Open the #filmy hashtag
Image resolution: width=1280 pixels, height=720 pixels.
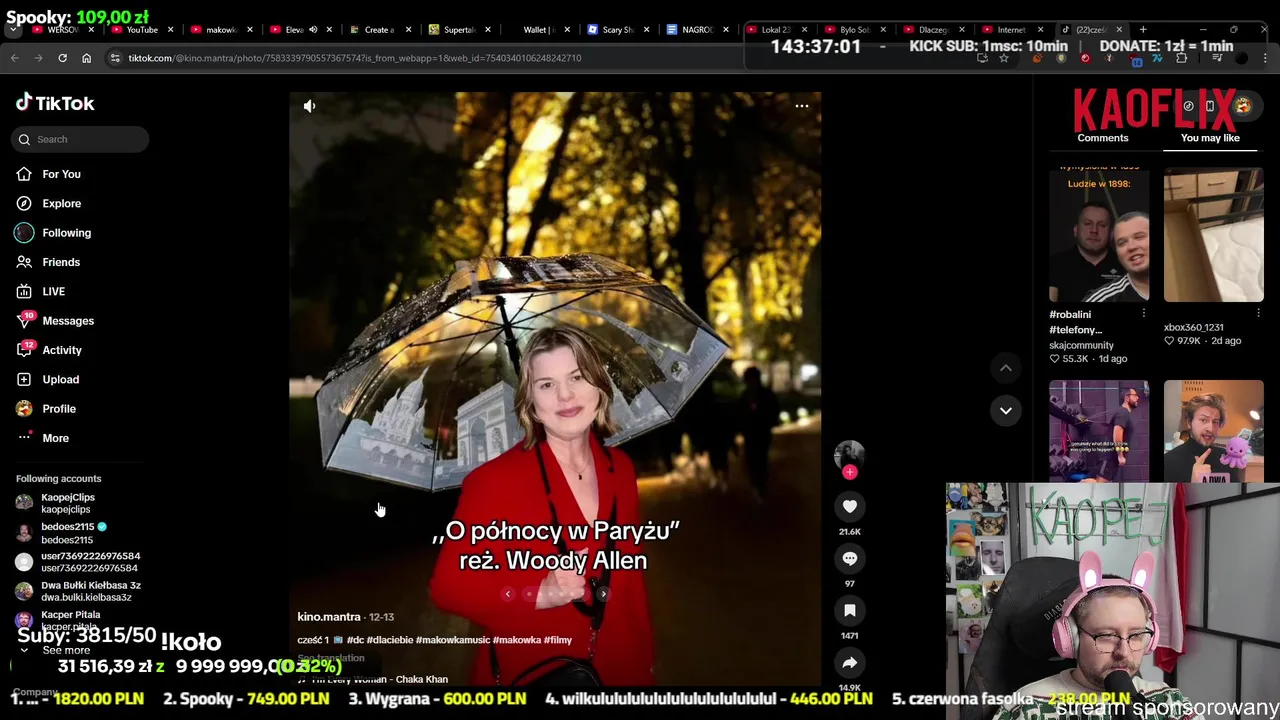(558, 640)
